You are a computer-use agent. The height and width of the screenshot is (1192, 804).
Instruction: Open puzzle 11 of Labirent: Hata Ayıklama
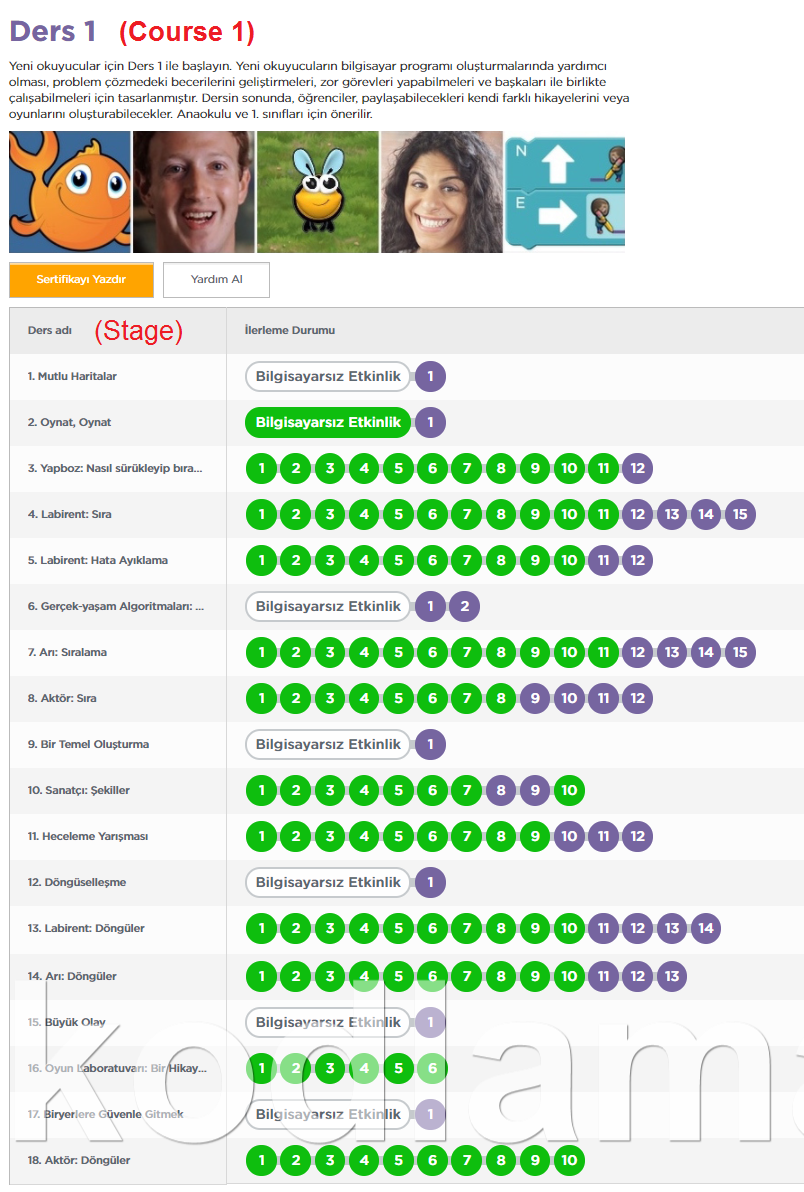pos(603,560)
